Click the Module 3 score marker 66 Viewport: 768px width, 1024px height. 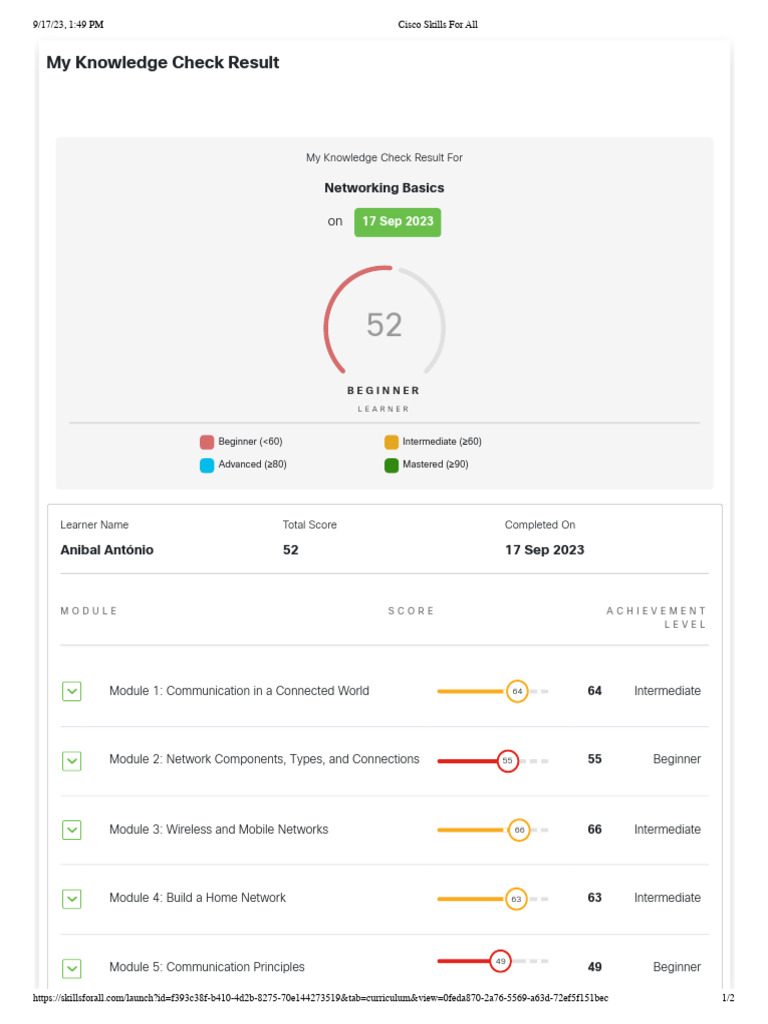point(519,830)
